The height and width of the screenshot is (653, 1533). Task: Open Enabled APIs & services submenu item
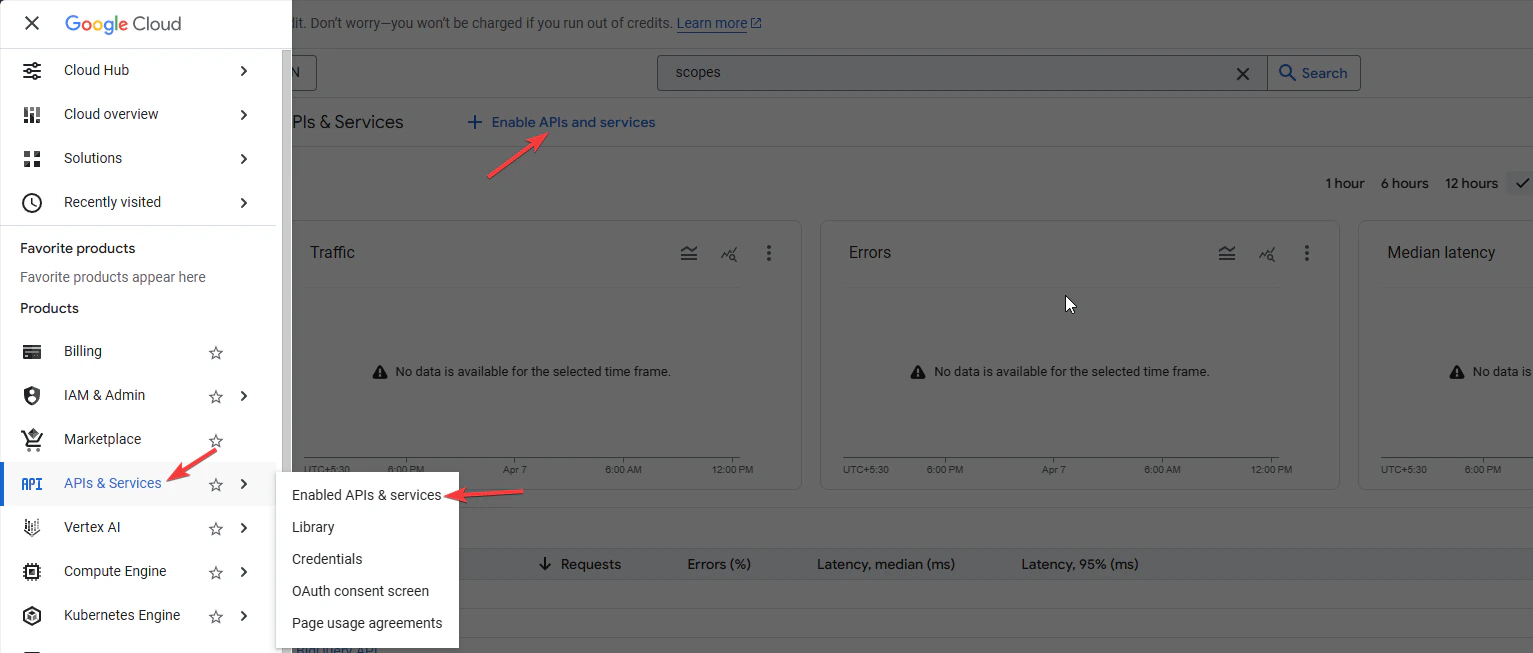click(367, 495)
